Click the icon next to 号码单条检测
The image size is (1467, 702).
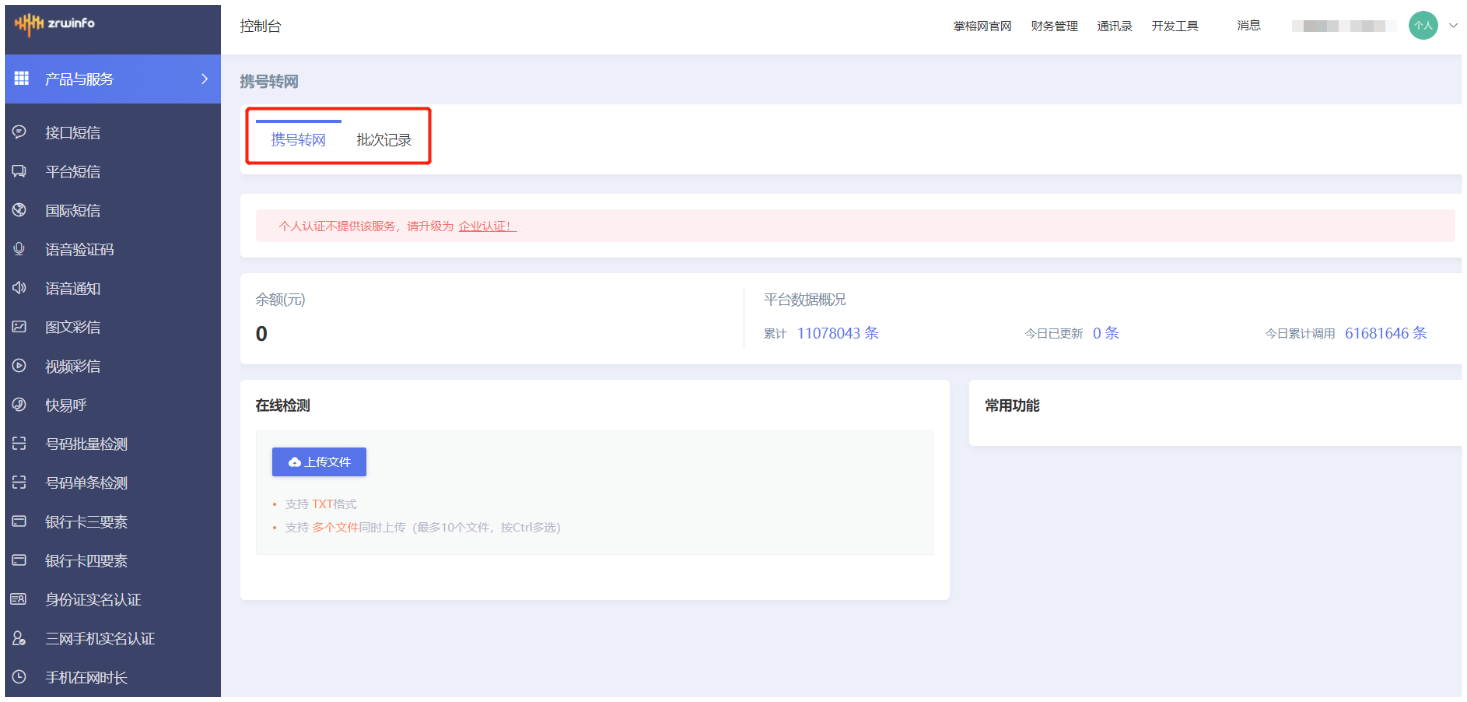[18, 483]
